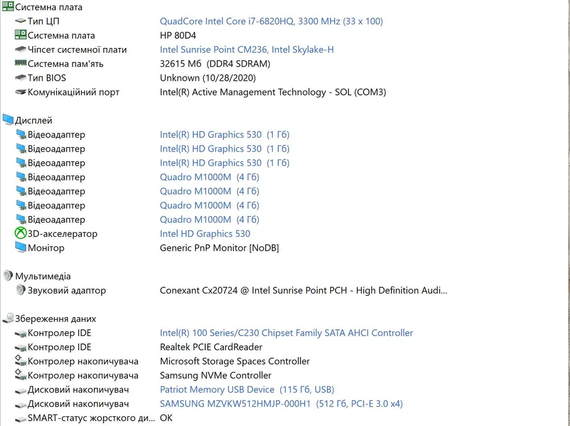The image size is (570, 426).
Task: Open the Patriot Memory USB Device link
Action: coord(247,389)
